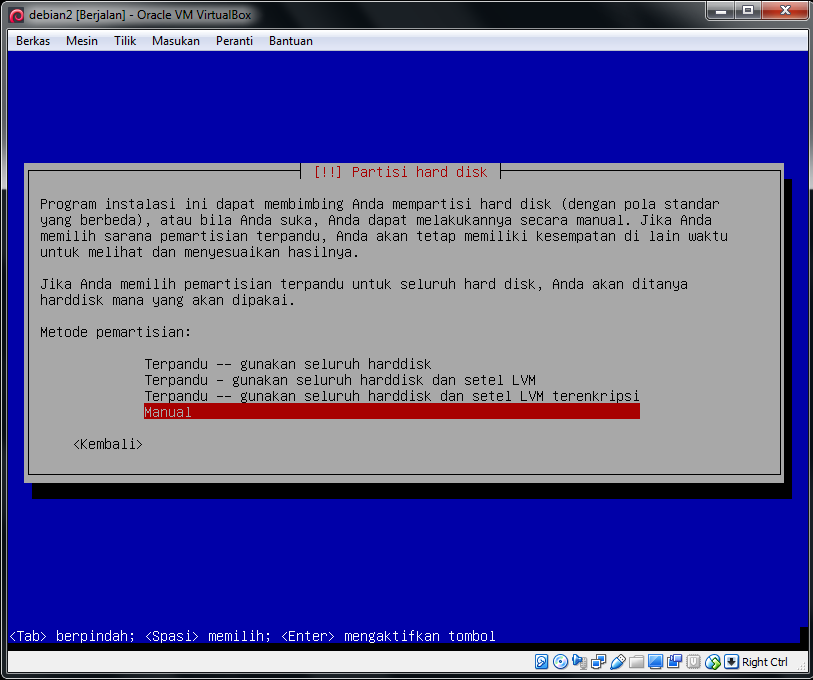Open the Peranti menu
This screenshot has height=680, width=813.
(234, 41)
